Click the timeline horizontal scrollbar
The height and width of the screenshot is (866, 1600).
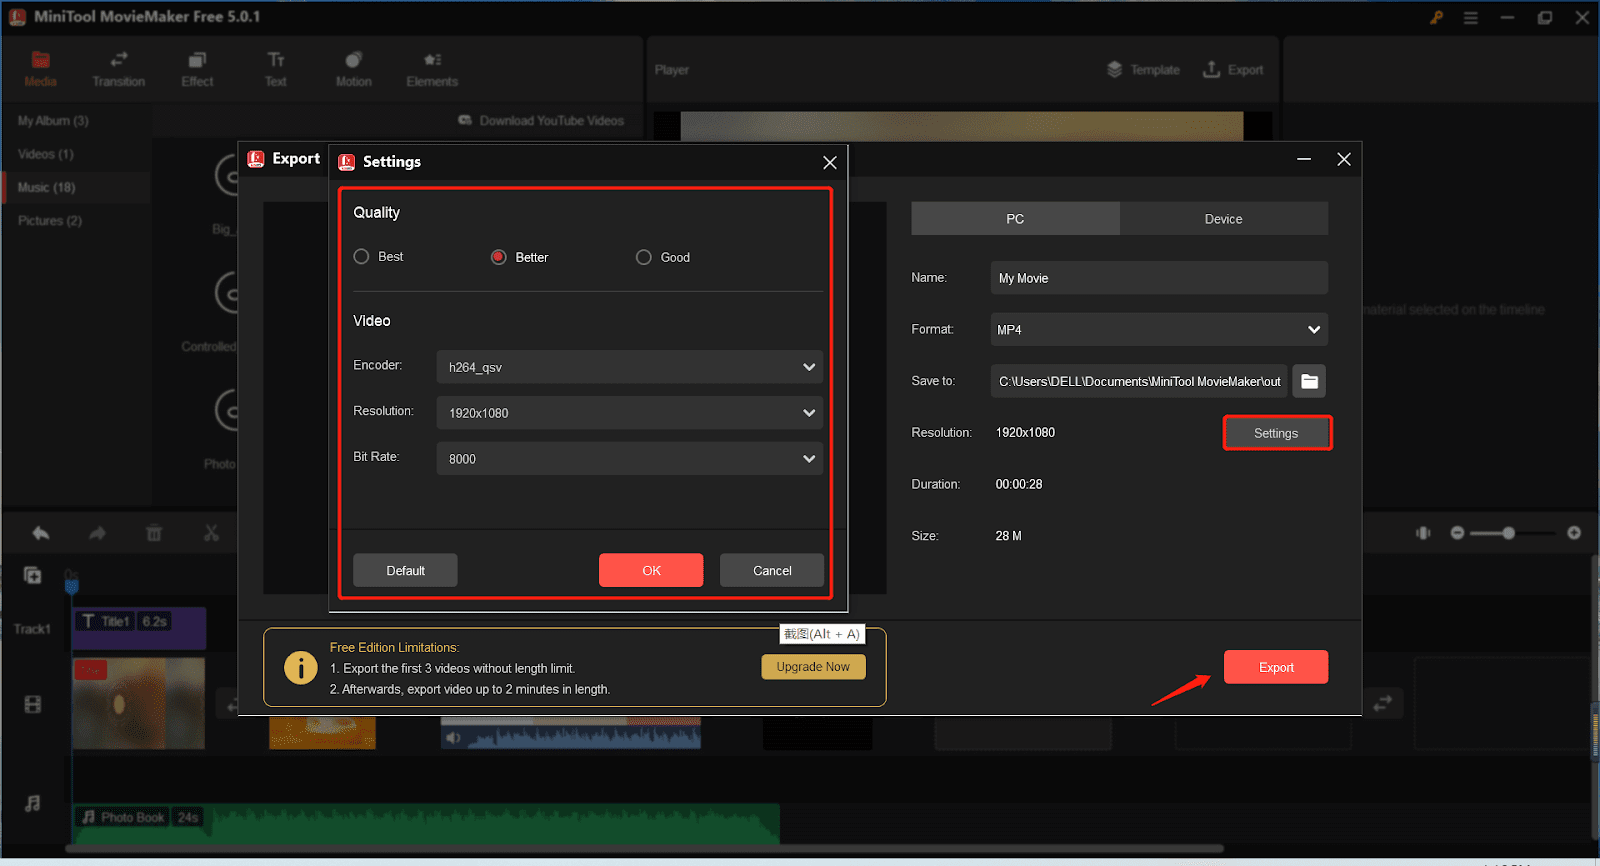[645, 849]
